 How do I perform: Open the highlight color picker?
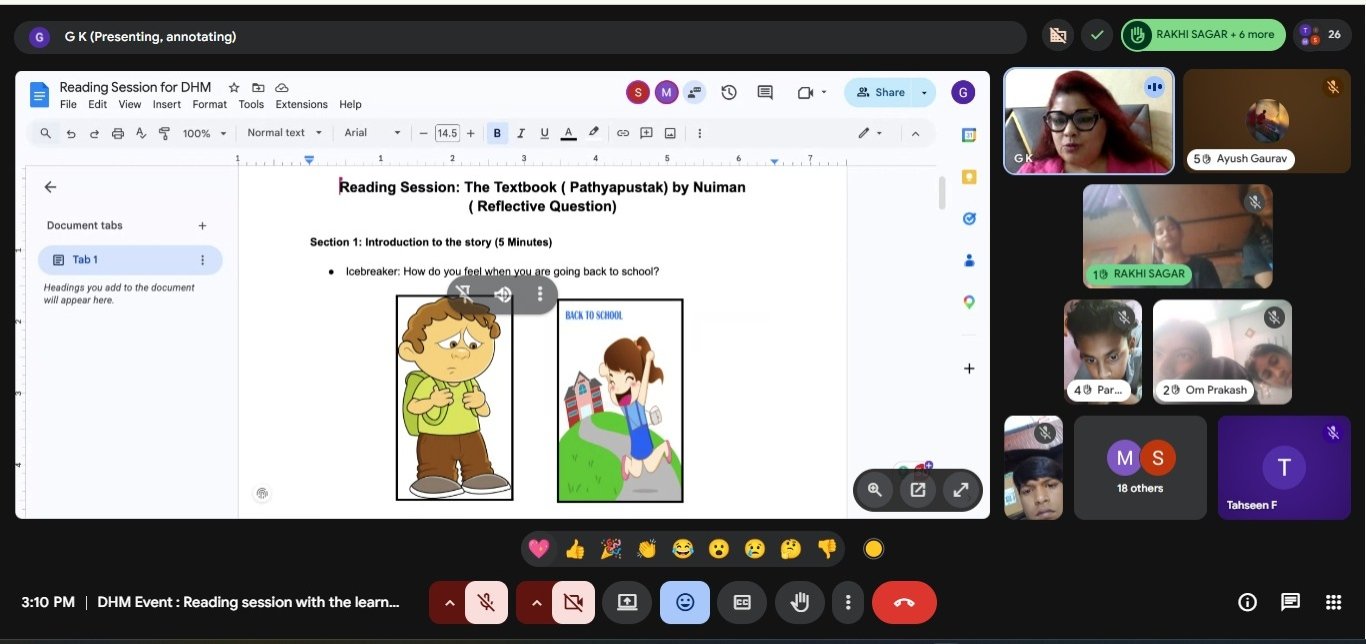coord(593,133)
